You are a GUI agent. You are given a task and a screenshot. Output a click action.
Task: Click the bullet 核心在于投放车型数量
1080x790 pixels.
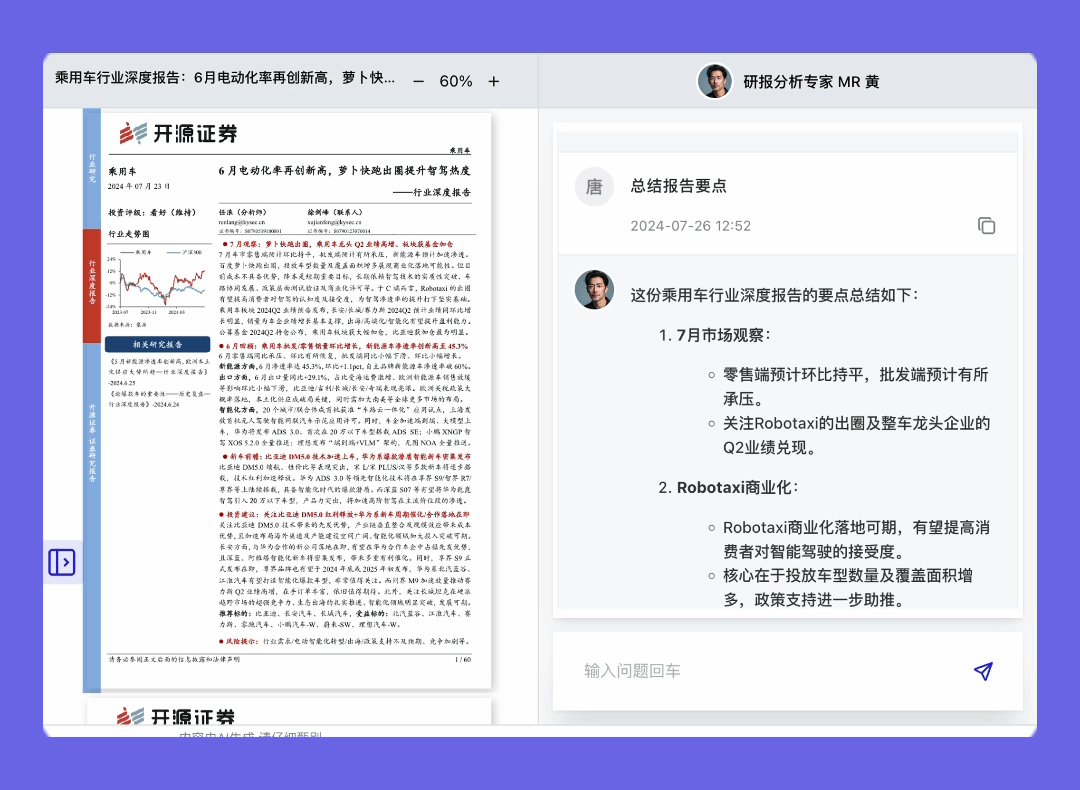tap(848, 588)
